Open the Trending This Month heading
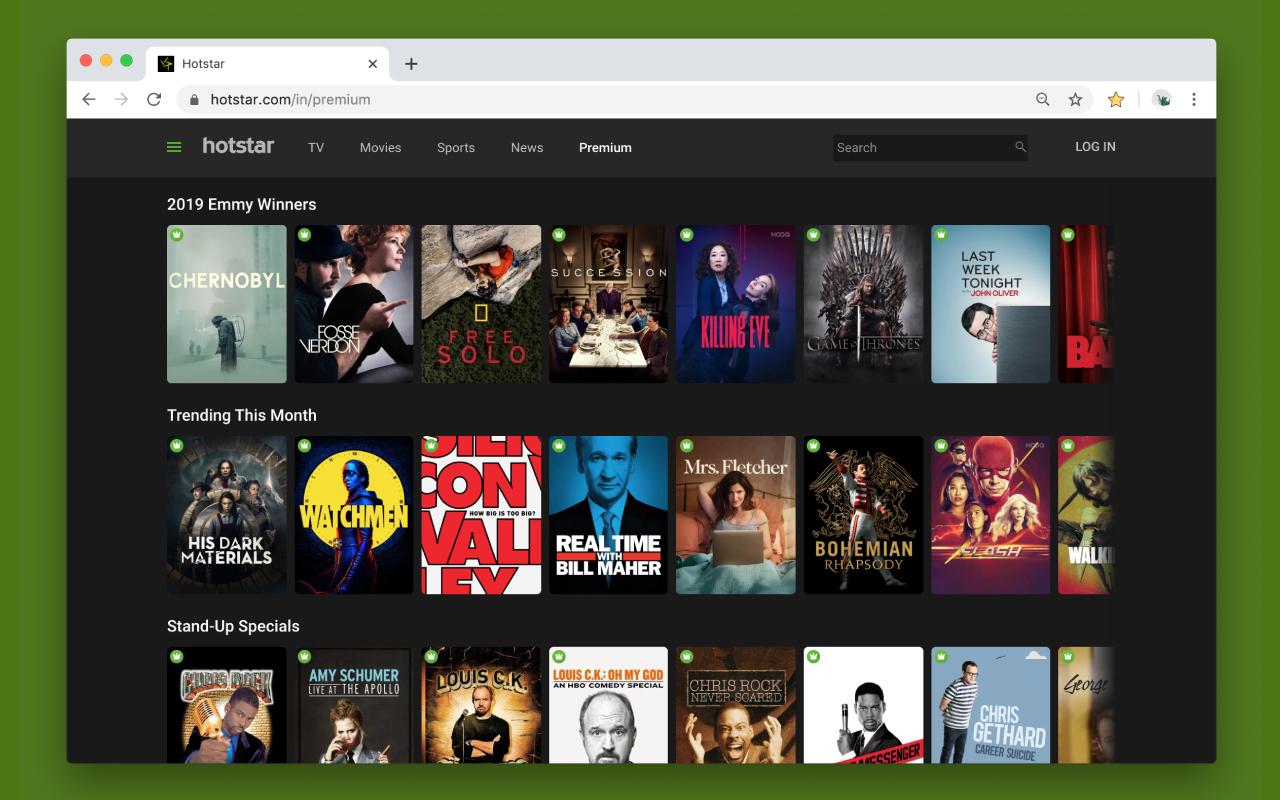Screen dimensions: 1280x800 pyautogui.click(x=241, y=415)
